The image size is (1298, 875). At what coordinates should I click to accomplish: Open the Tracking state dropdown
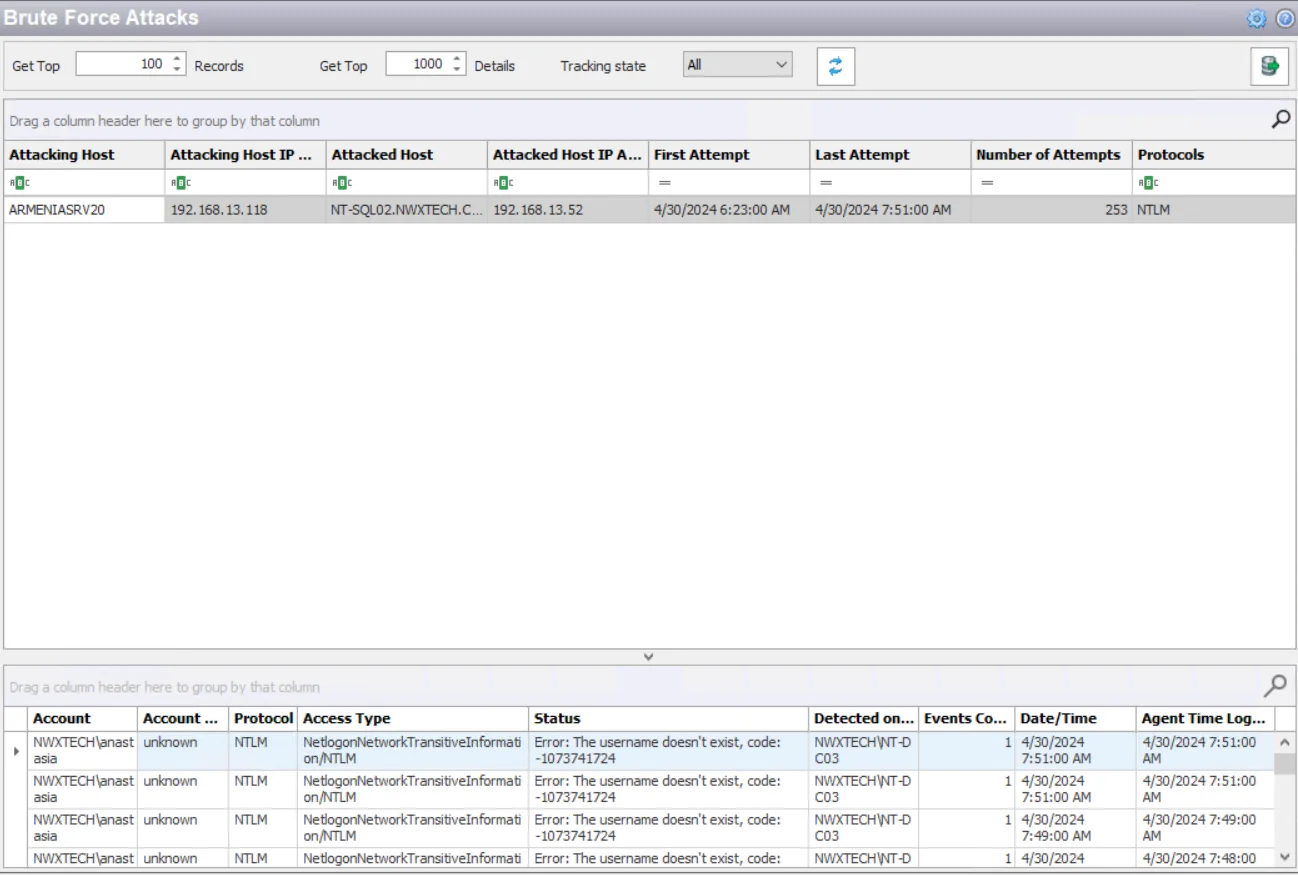738,65
